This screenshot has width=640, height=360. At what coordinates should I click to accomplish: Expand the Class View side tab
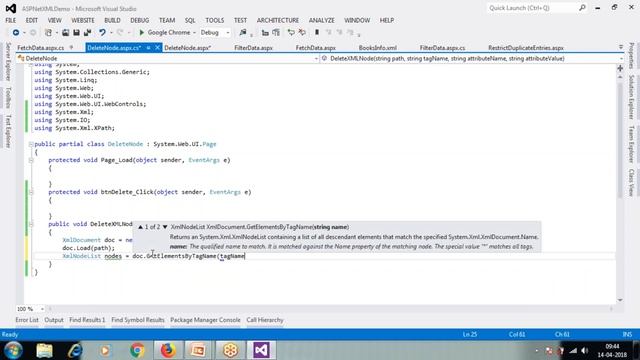(631, 182)
